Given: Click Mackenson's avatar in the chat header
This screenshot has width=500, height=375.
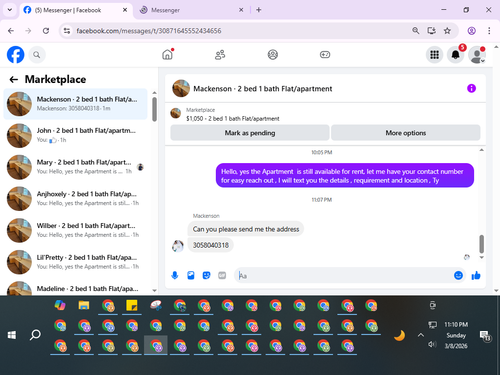Looking at the screenshot, I should [181, 88].
